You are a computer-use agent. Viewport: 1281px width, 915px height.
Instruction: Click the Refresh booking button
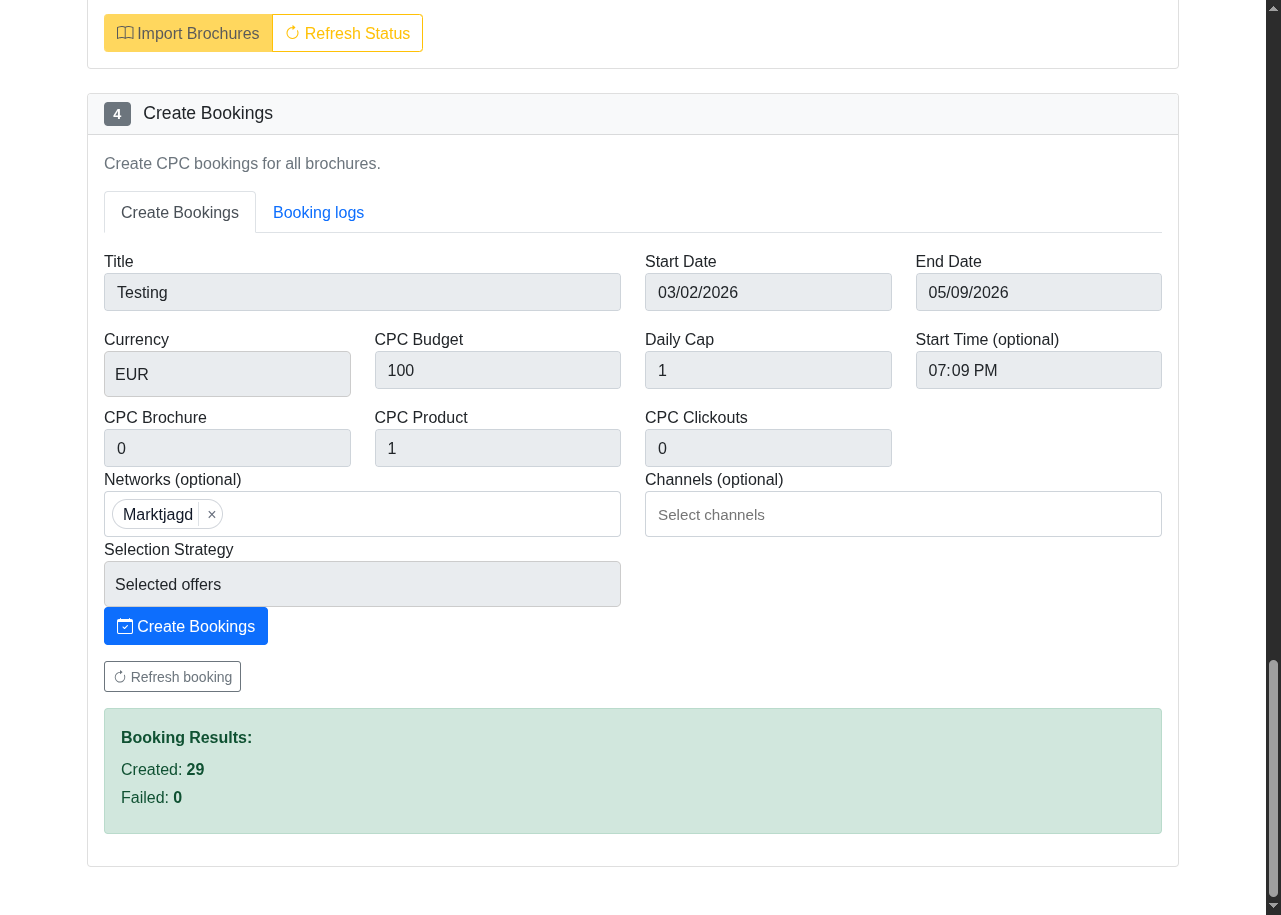pyautogui.click(x=172, y=677)
